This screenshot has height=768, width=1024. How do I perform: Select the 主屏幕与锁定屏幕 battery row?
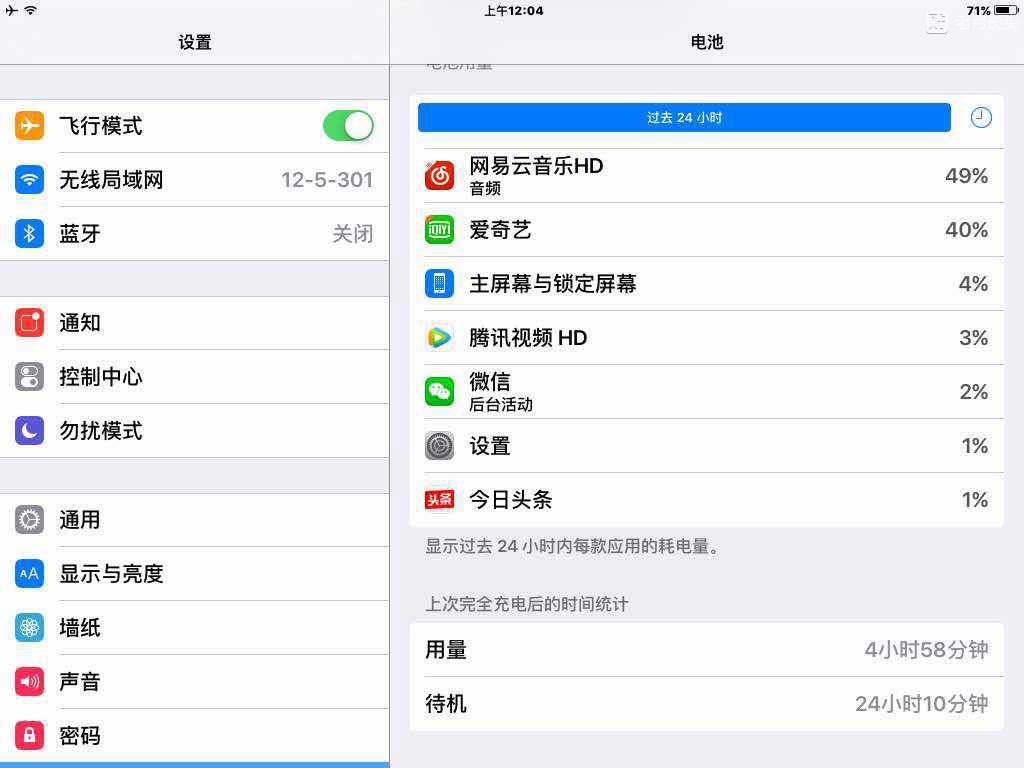(707, 283)
